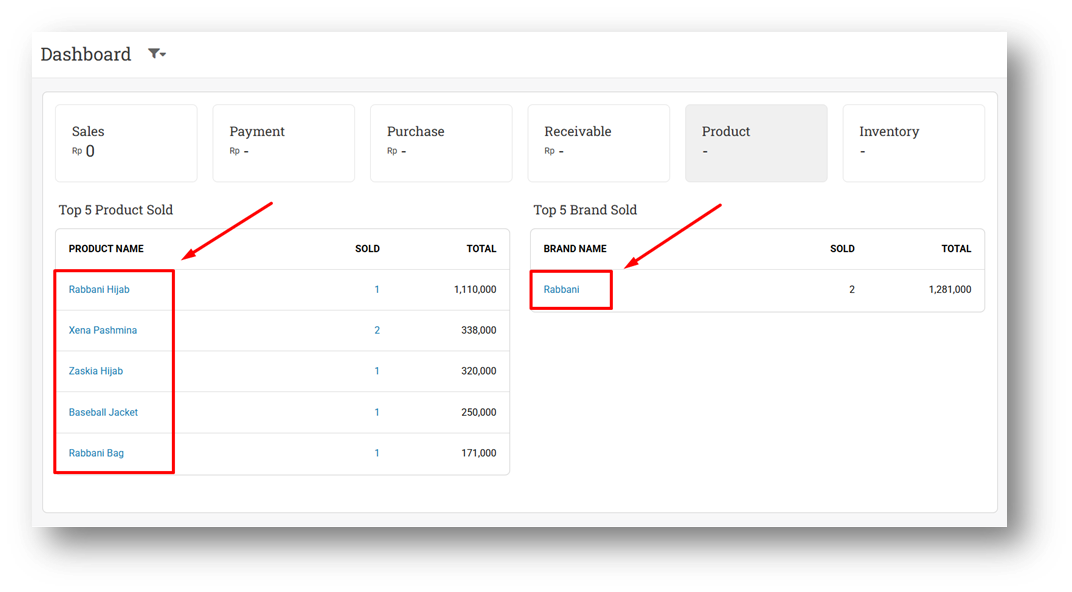Click sold count for Xena Pashmina
Viewport: 1072px width, 592px height.
377,330
